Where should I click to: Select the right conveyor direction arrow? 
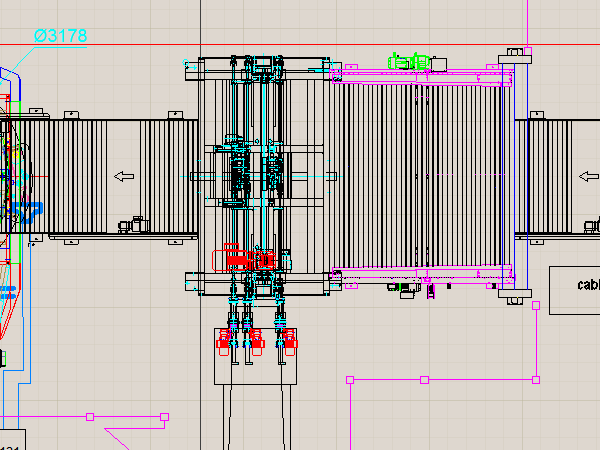pyautogui.click(x=588, y=176)
